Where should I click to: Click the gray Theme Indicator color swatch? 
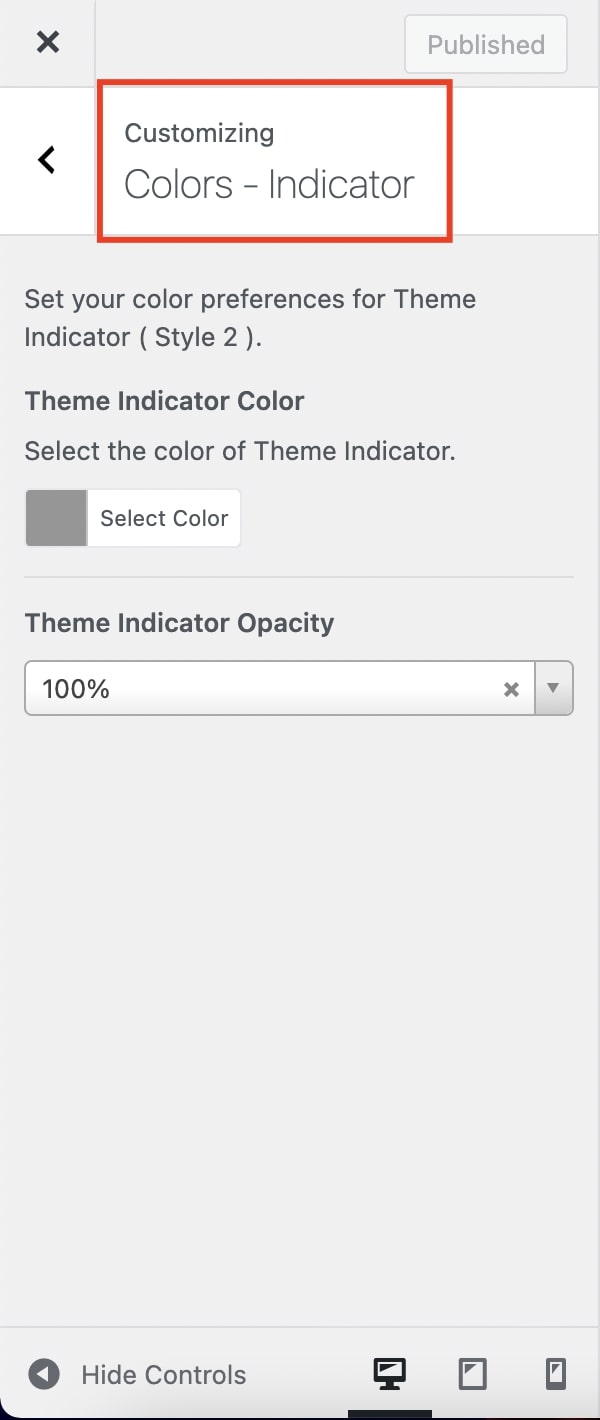(x=56, y=518)
